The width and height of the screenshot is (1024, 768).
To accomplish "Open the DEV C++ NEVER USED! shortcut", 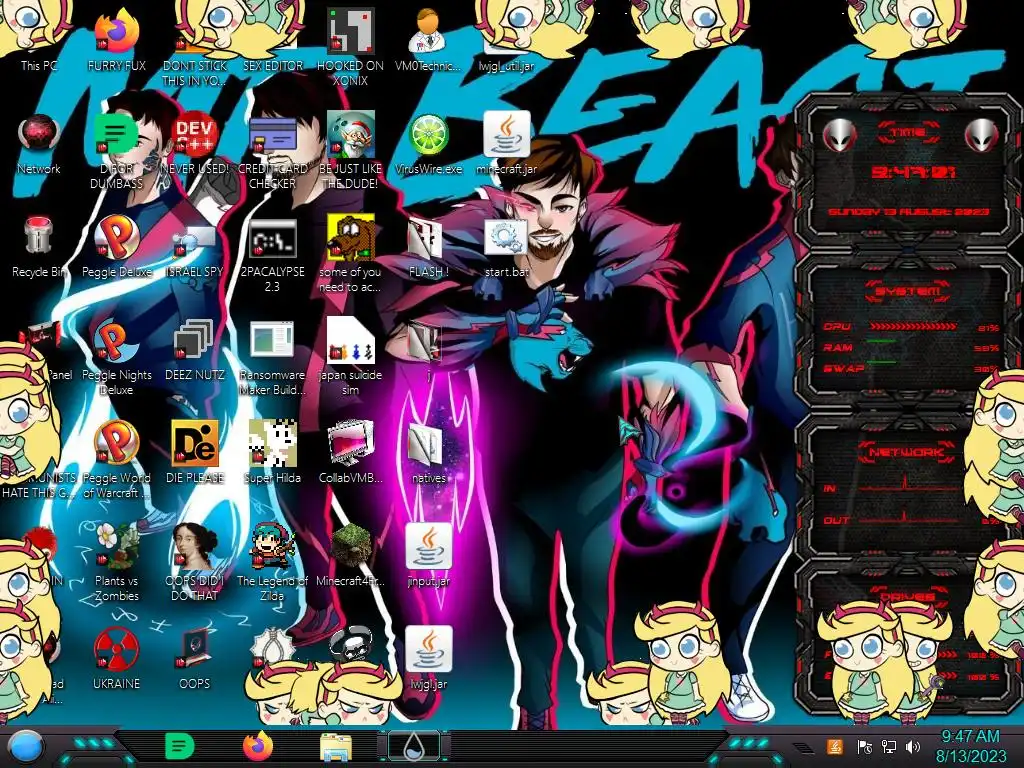I will 194,144.
